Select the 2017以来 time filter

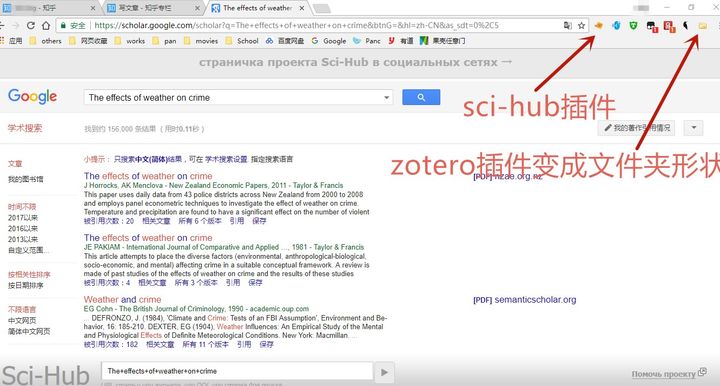(23, 218)
